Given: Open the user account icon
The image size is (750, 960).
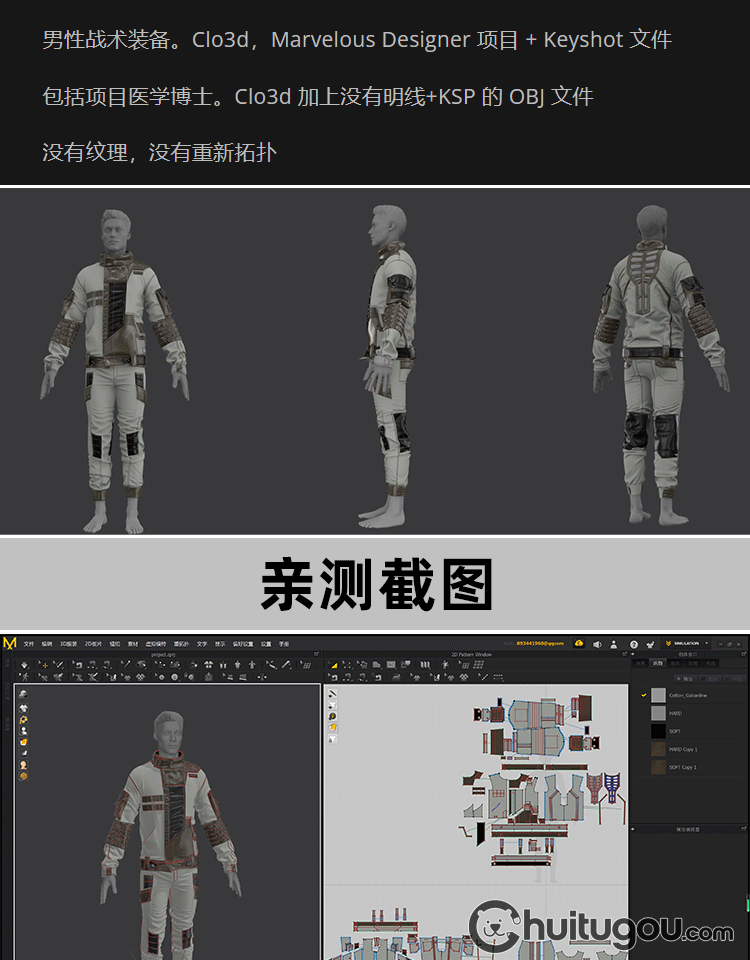Looking at the screenshot, I should [x=613, y=644].
